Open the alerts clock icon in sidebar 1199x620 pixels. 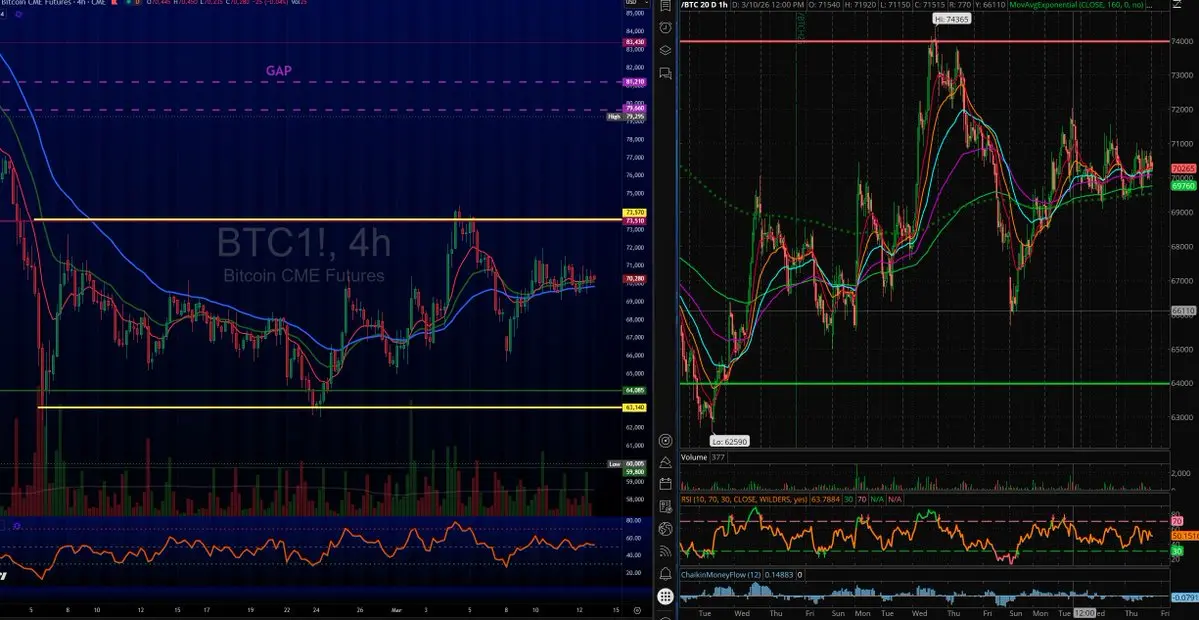coord(664,28)
